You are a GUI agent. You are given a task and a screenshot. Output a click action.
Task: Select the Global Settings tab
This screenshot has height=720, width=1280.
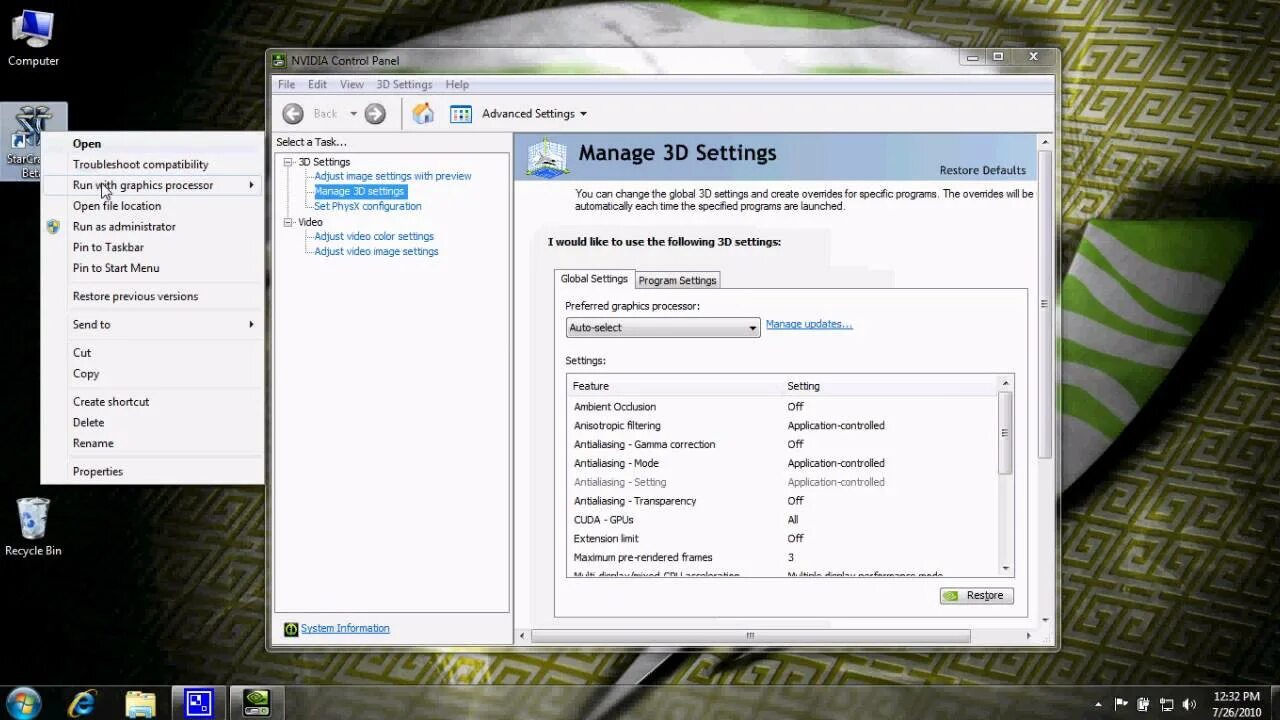(594, 279)
